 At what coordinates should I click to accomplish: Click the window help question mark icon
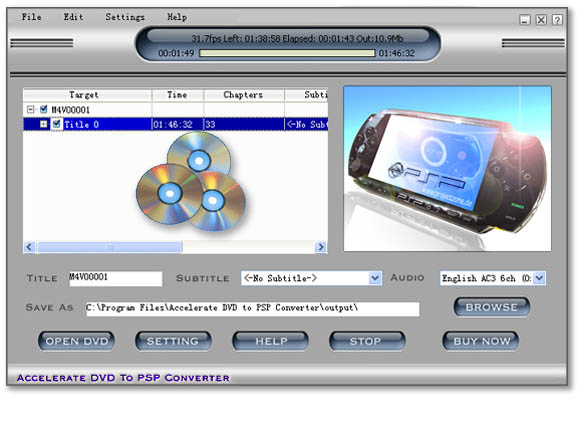pos(557,20)
